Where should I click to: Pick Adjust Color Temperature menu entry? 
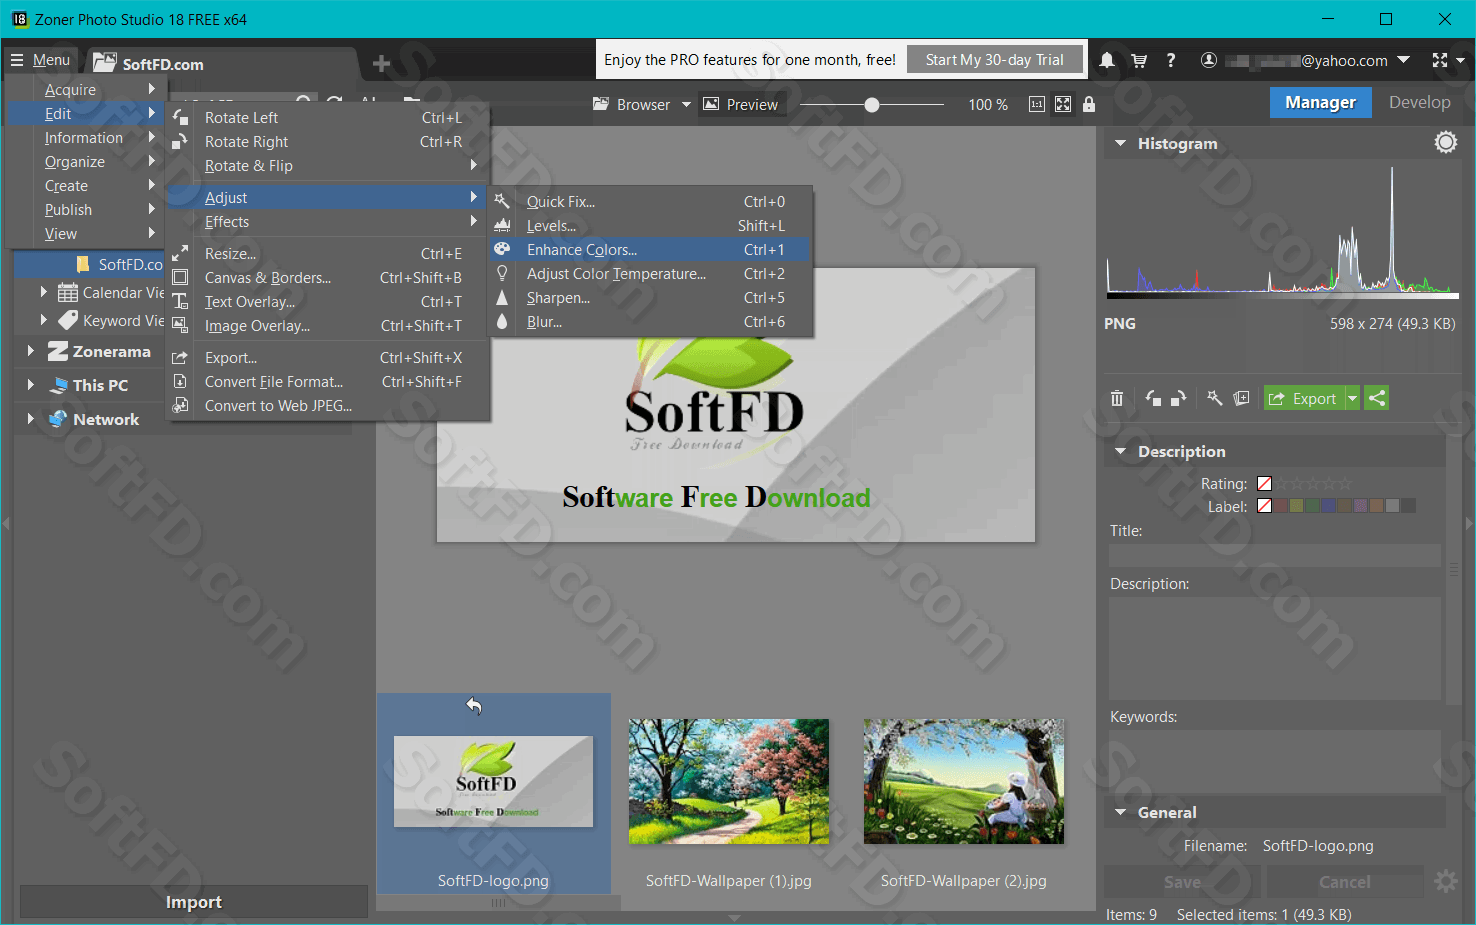coord(650,274)
